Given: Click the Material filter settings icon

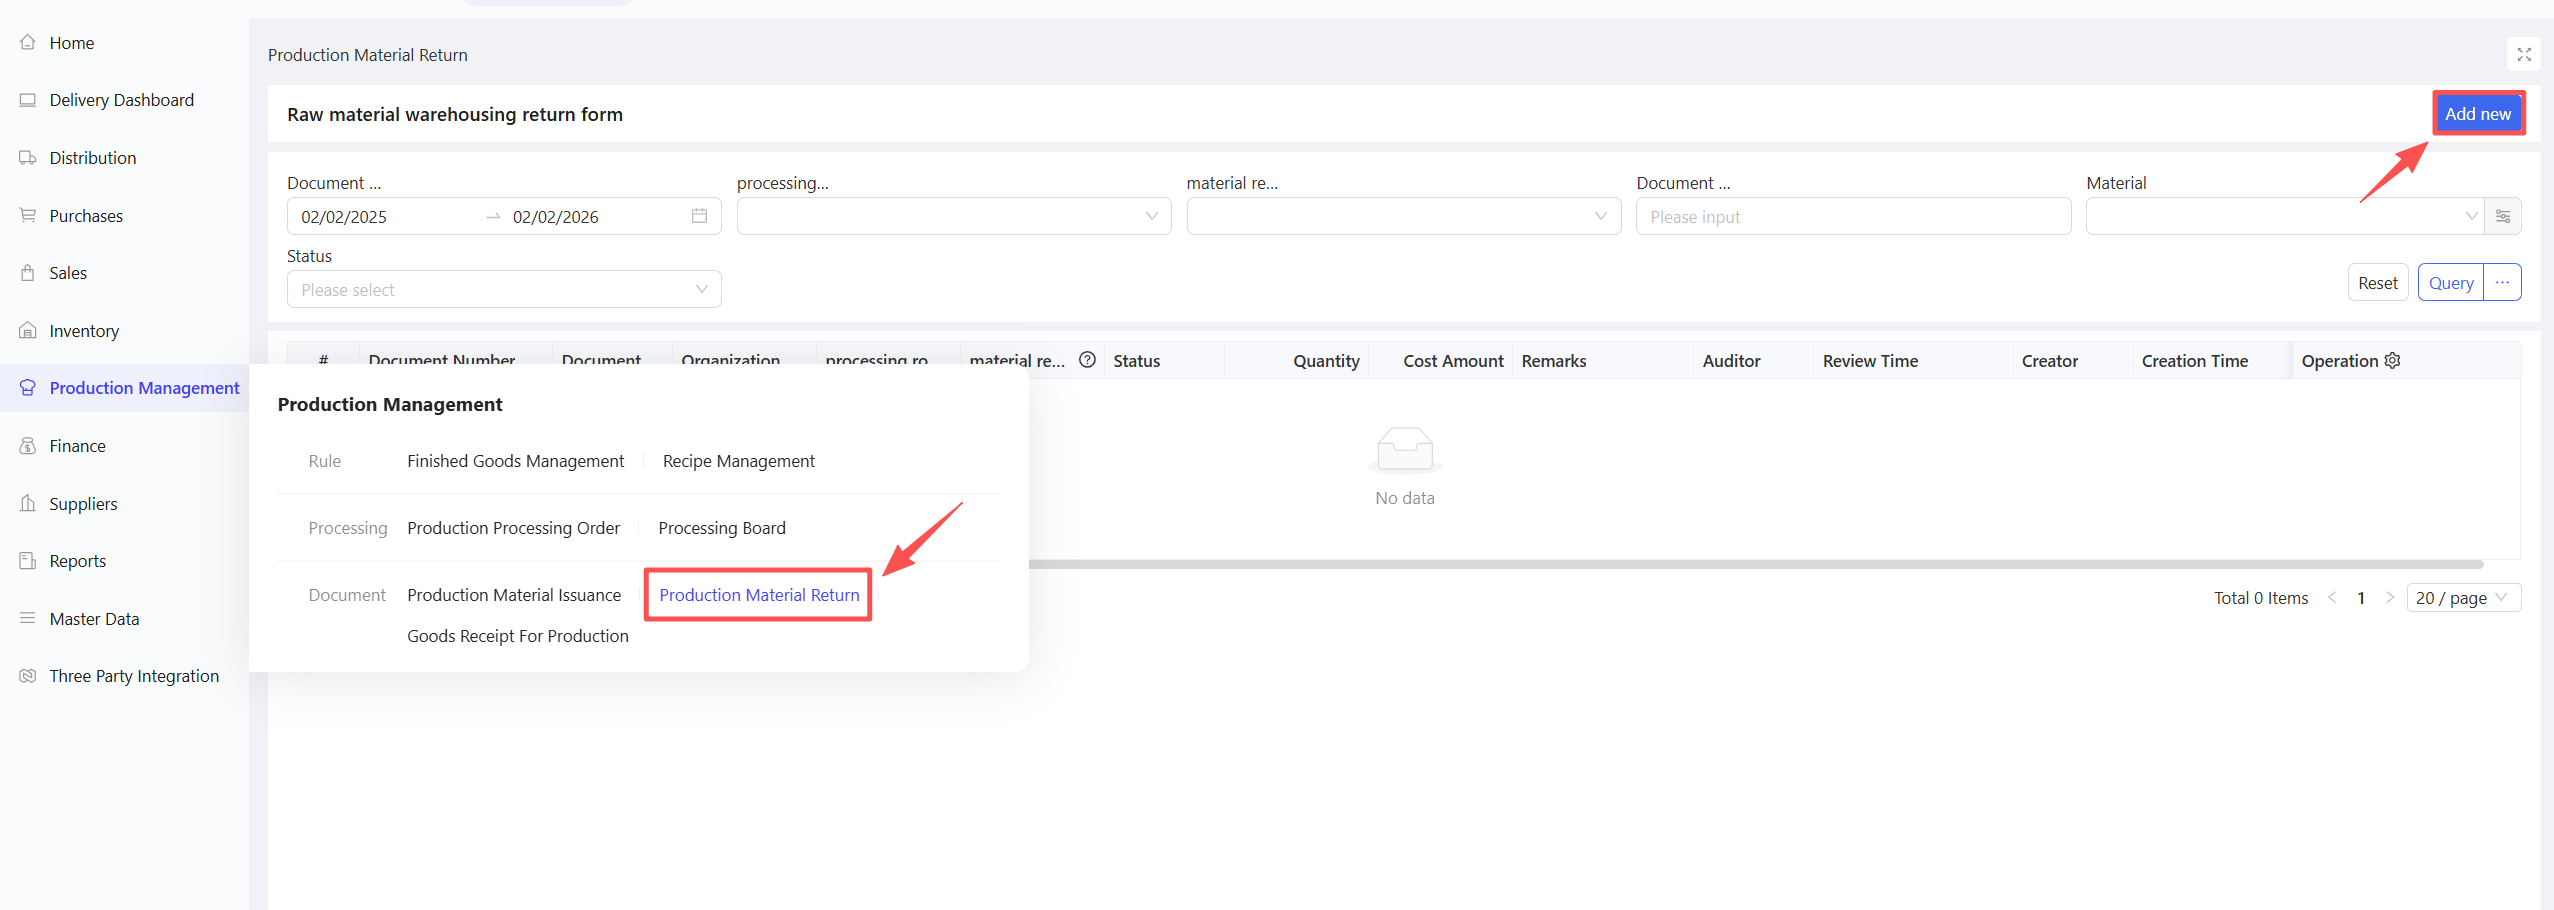Looking at the screenshot, I should coord(2503,216).
